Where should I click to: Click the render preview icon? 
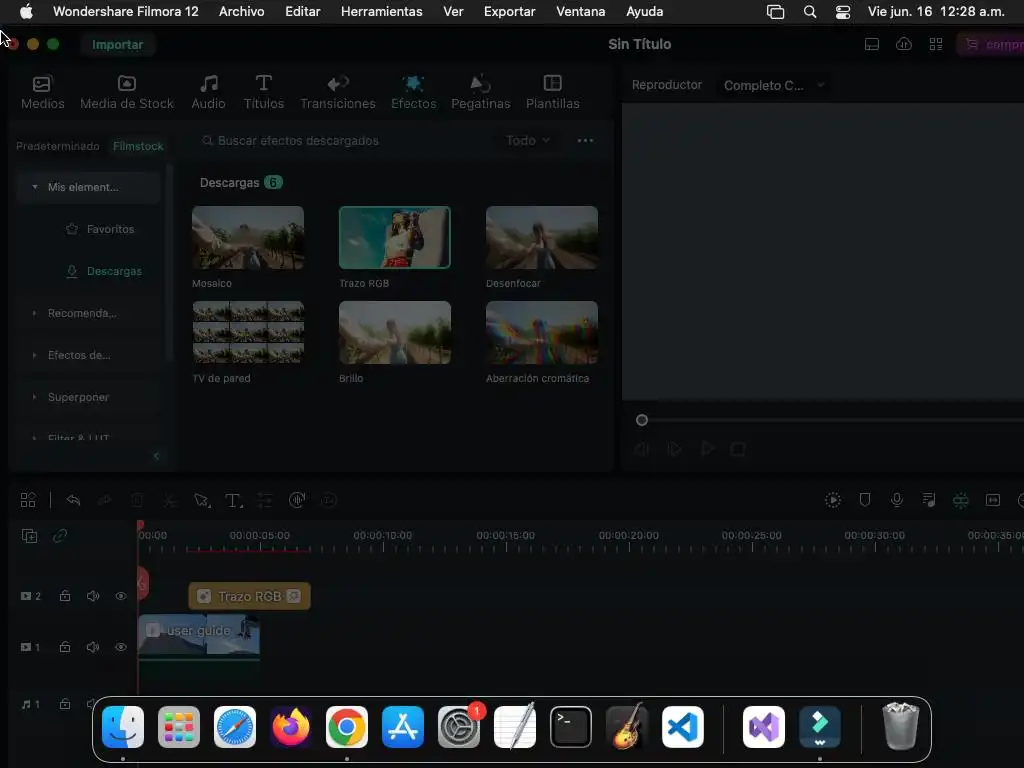(x=833, y=500)
